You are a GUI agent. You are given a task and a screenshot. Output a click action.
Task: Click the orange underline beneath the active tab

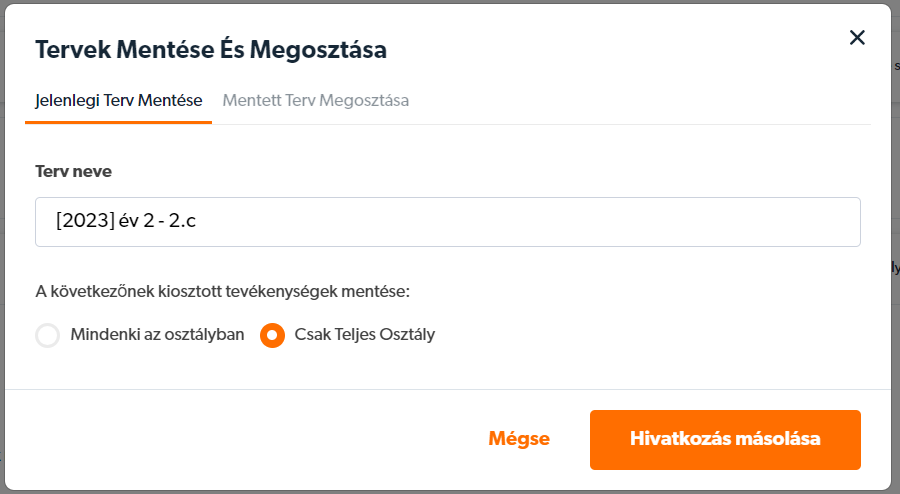tap(118, 122)
